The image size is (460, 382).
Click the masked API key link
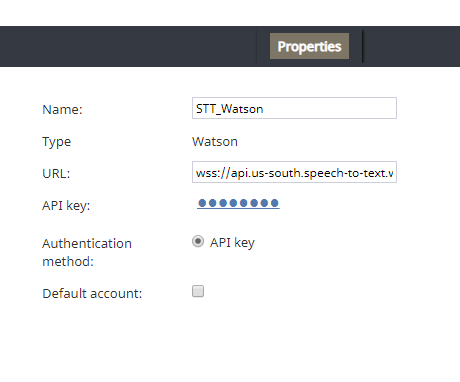pyautogui.click(x=238, y=203)
